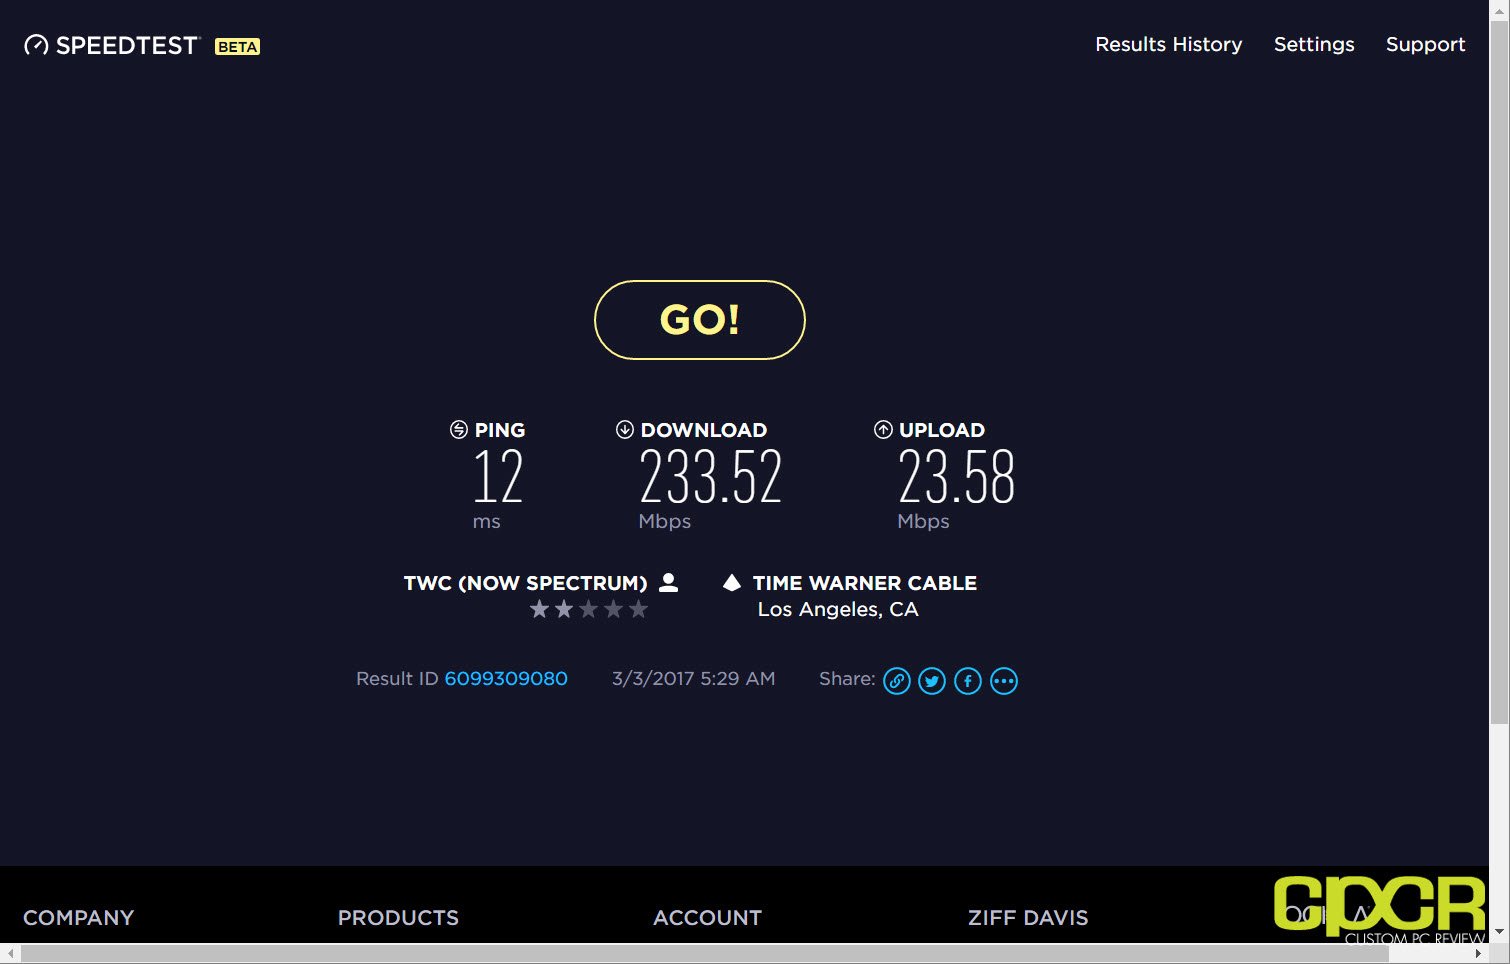
Task: Click the download arrow icon
Action: point(624,429)
